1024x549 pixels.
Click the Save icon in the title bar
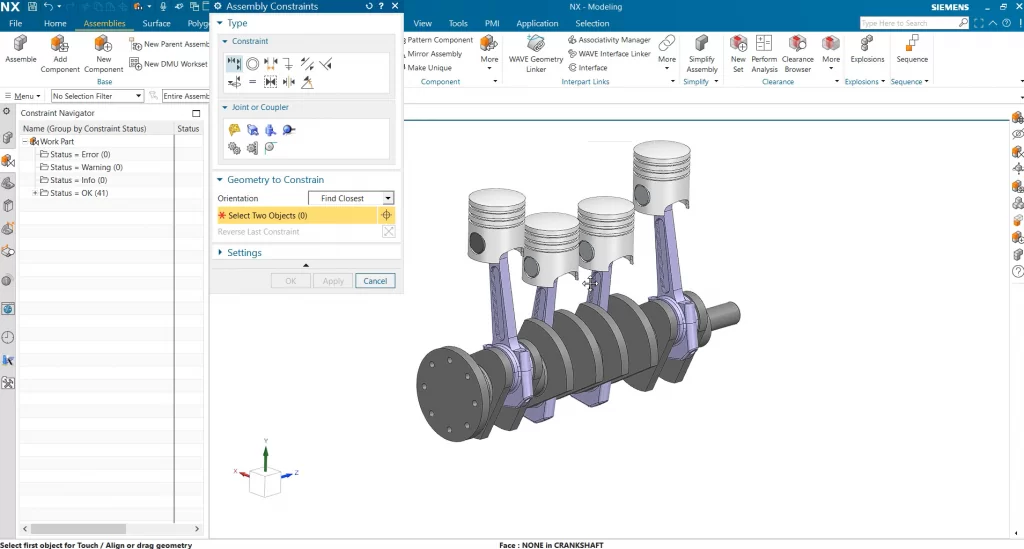32,7
